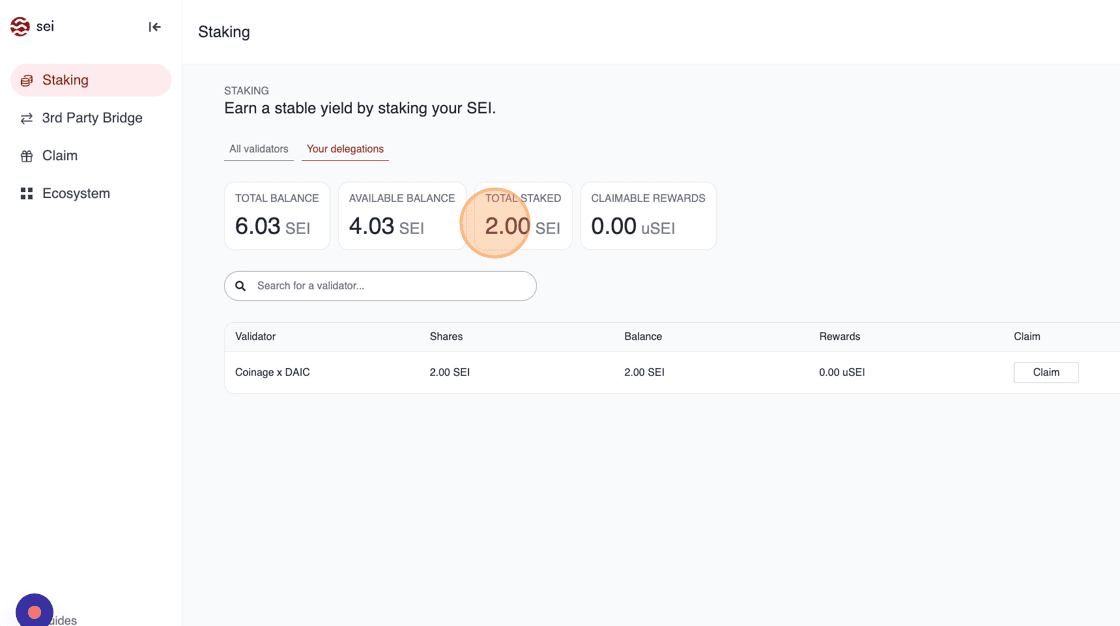1120x626 pixels.
Task: Click the Claim gift icon in sidebar
Action: pyautogui.click(x=27, y=156)
